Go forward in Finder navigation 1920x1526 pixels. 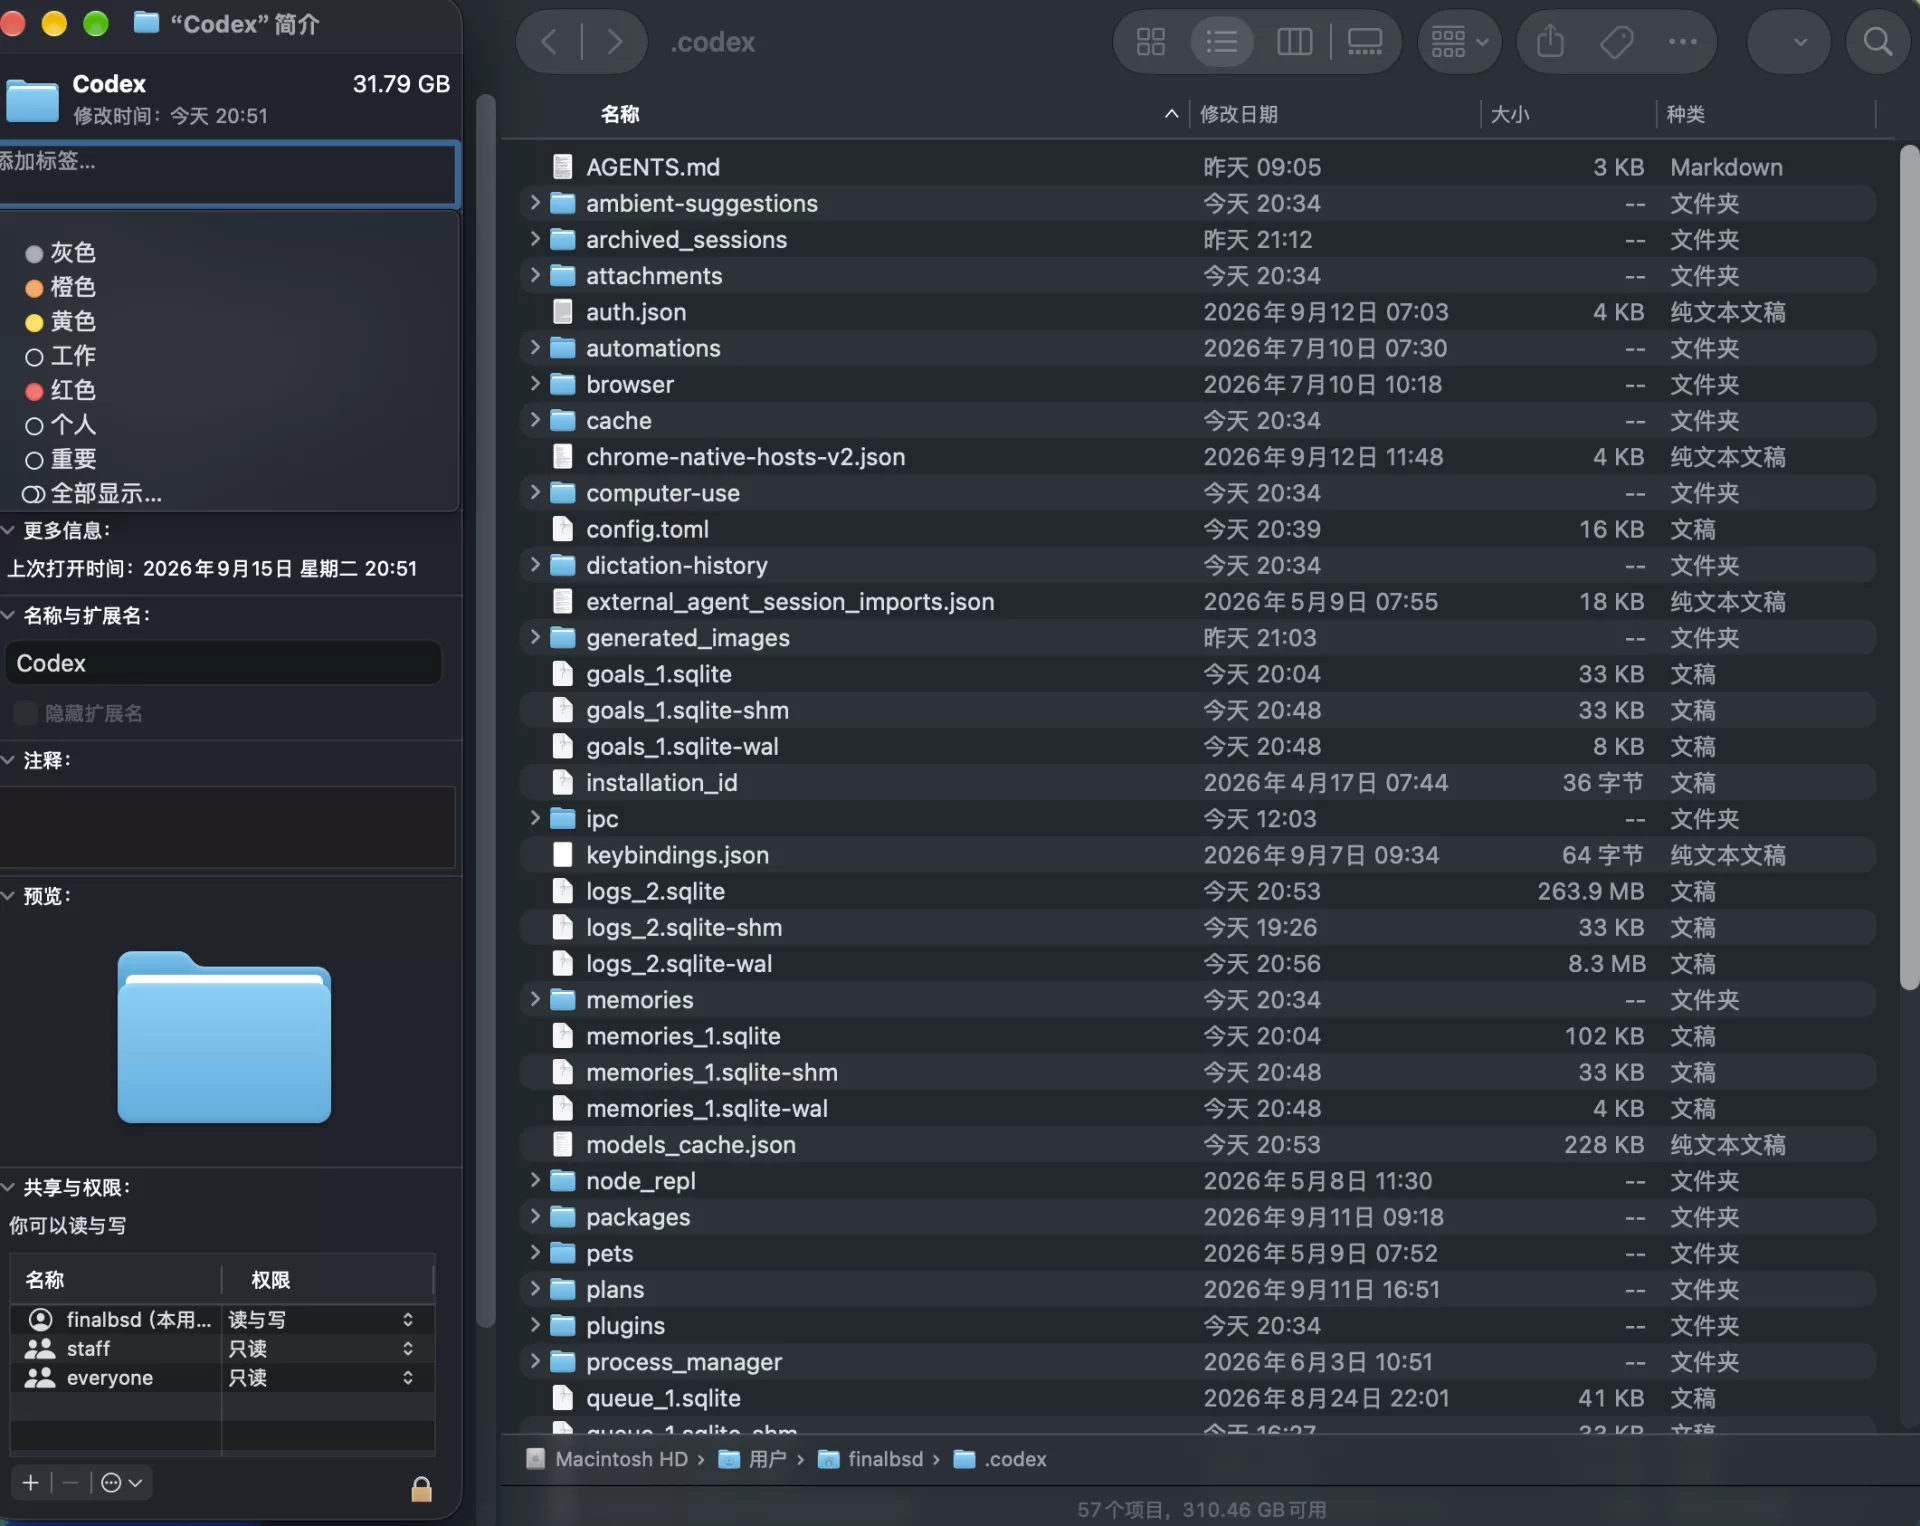click(614, 42)
